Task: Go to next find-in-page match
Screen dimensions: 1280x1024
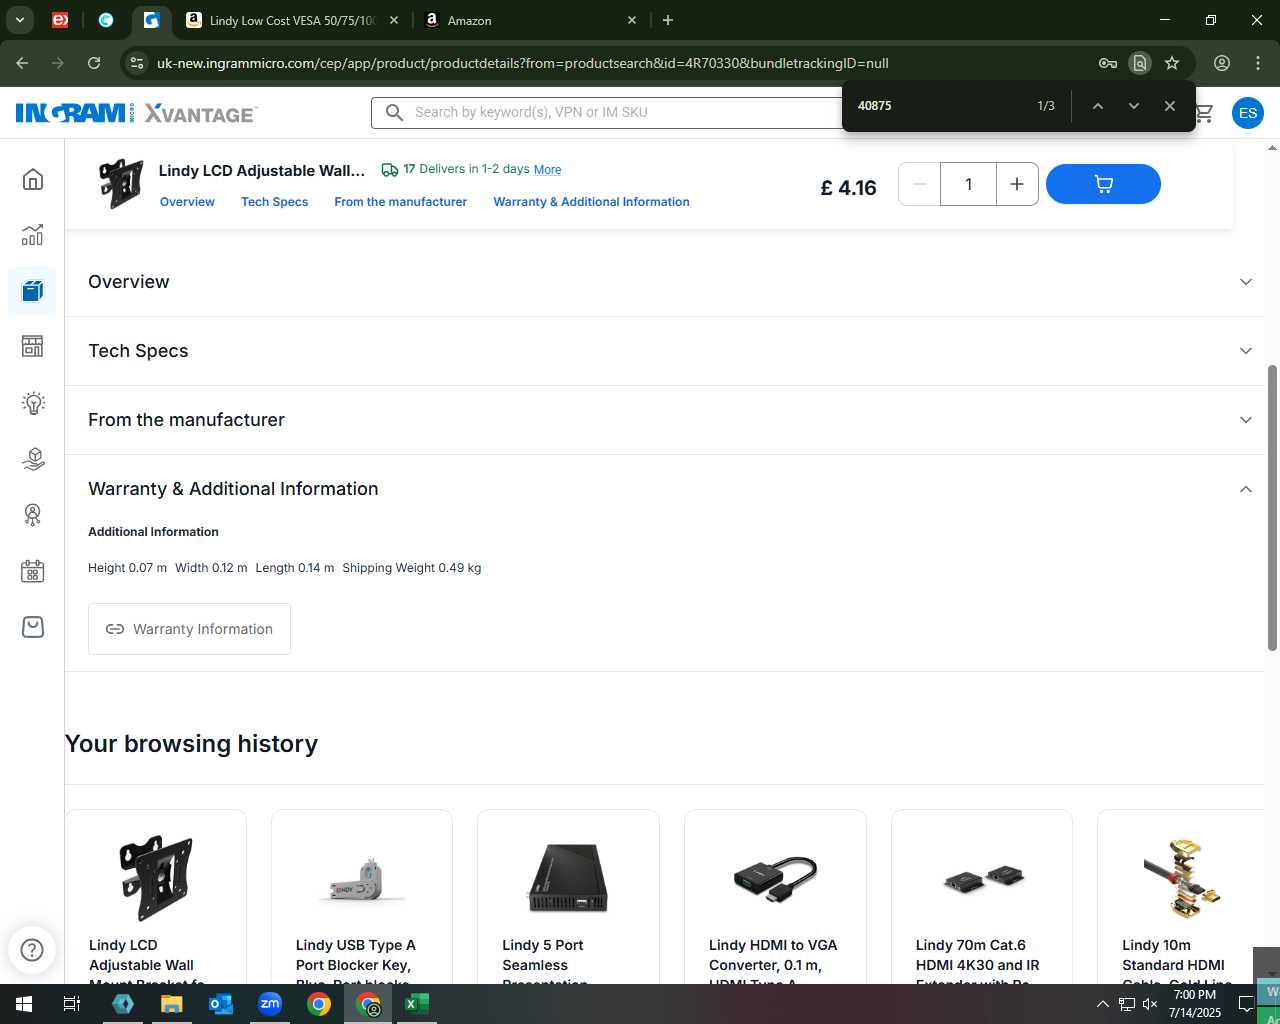Action: coord(1133,106)
